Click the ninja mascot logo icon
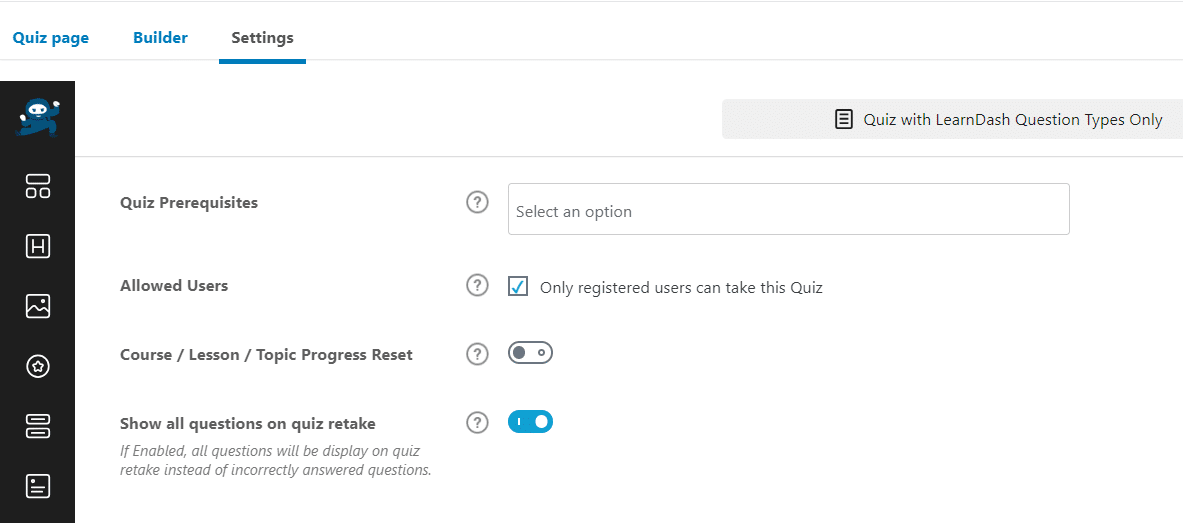 37,118
